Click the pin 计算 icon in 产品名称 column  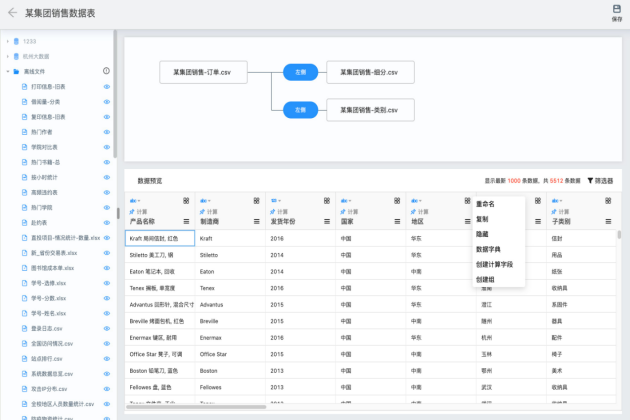[132, 212]
